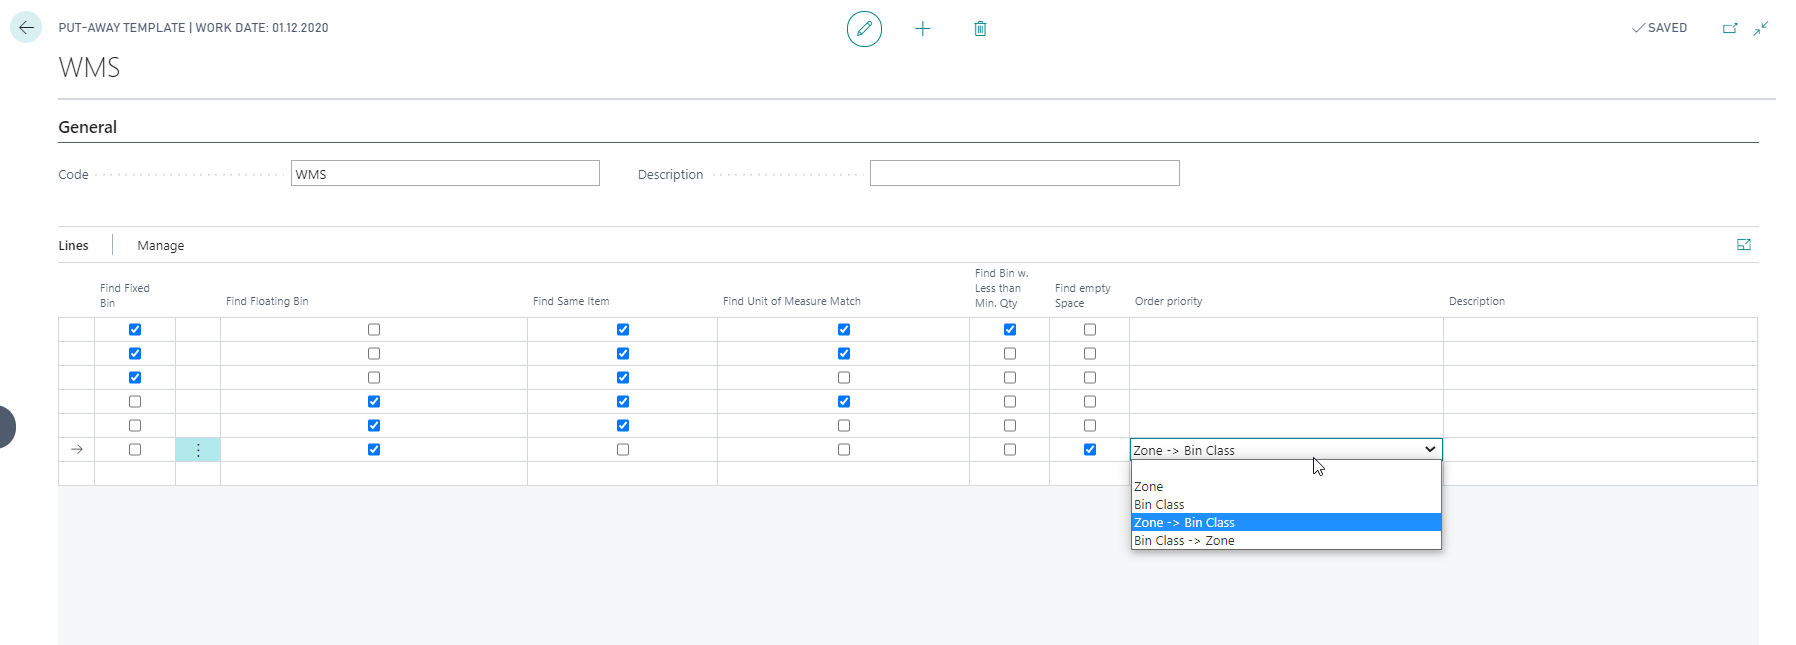Click the Description cell in the second row
The image size is (1796, 645).
click(x=1600, y=354)
